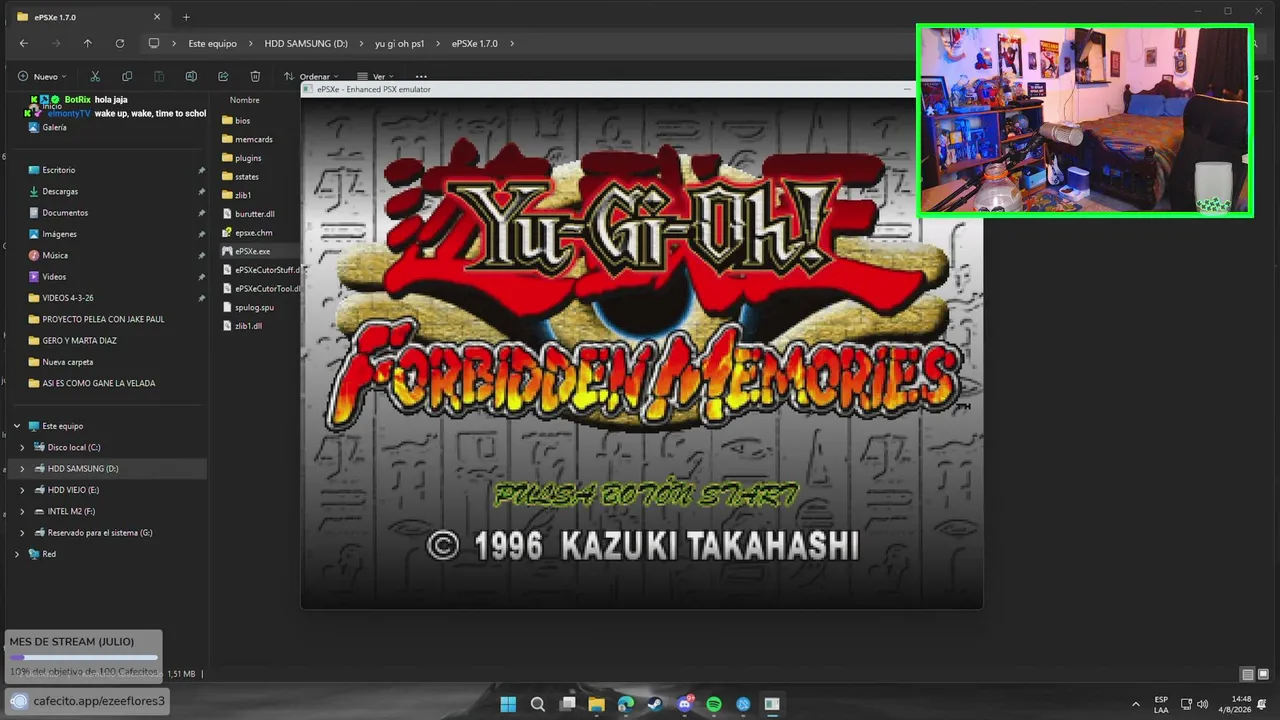Click the Share icon in Explorer toolbar
Viewport: 1280px width, 720px height.
[x=223, y=76]
